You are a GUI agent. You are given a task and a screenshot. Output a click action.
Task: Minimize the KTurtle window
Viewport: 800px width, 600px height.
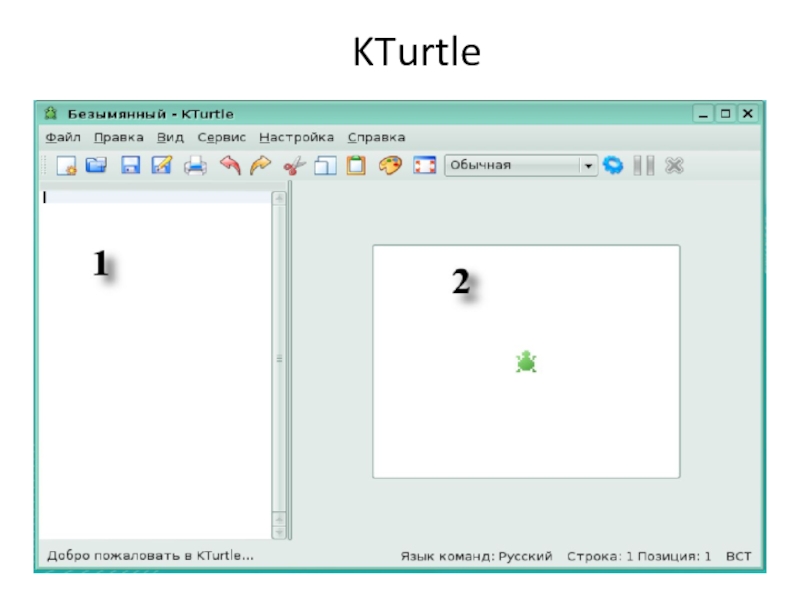[703, 113]
